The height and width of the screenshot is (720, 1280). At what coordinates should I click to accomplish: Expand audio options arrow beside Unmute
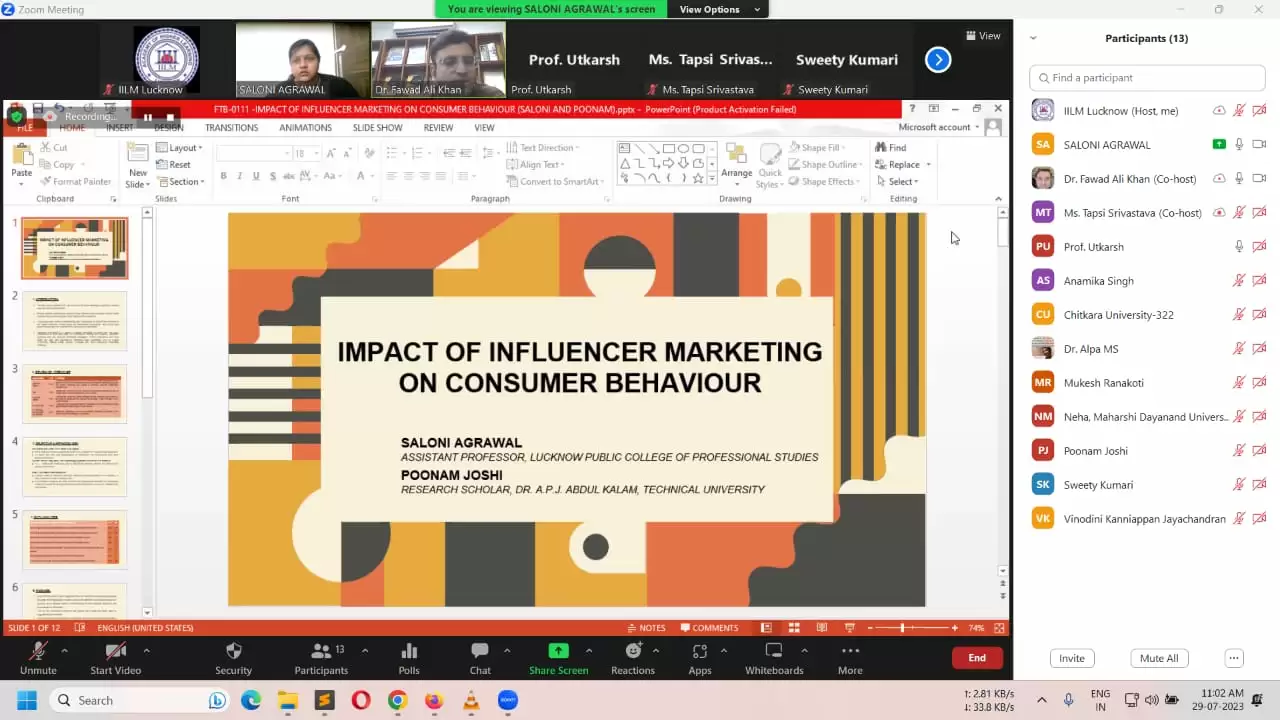[x=65, y=650]
